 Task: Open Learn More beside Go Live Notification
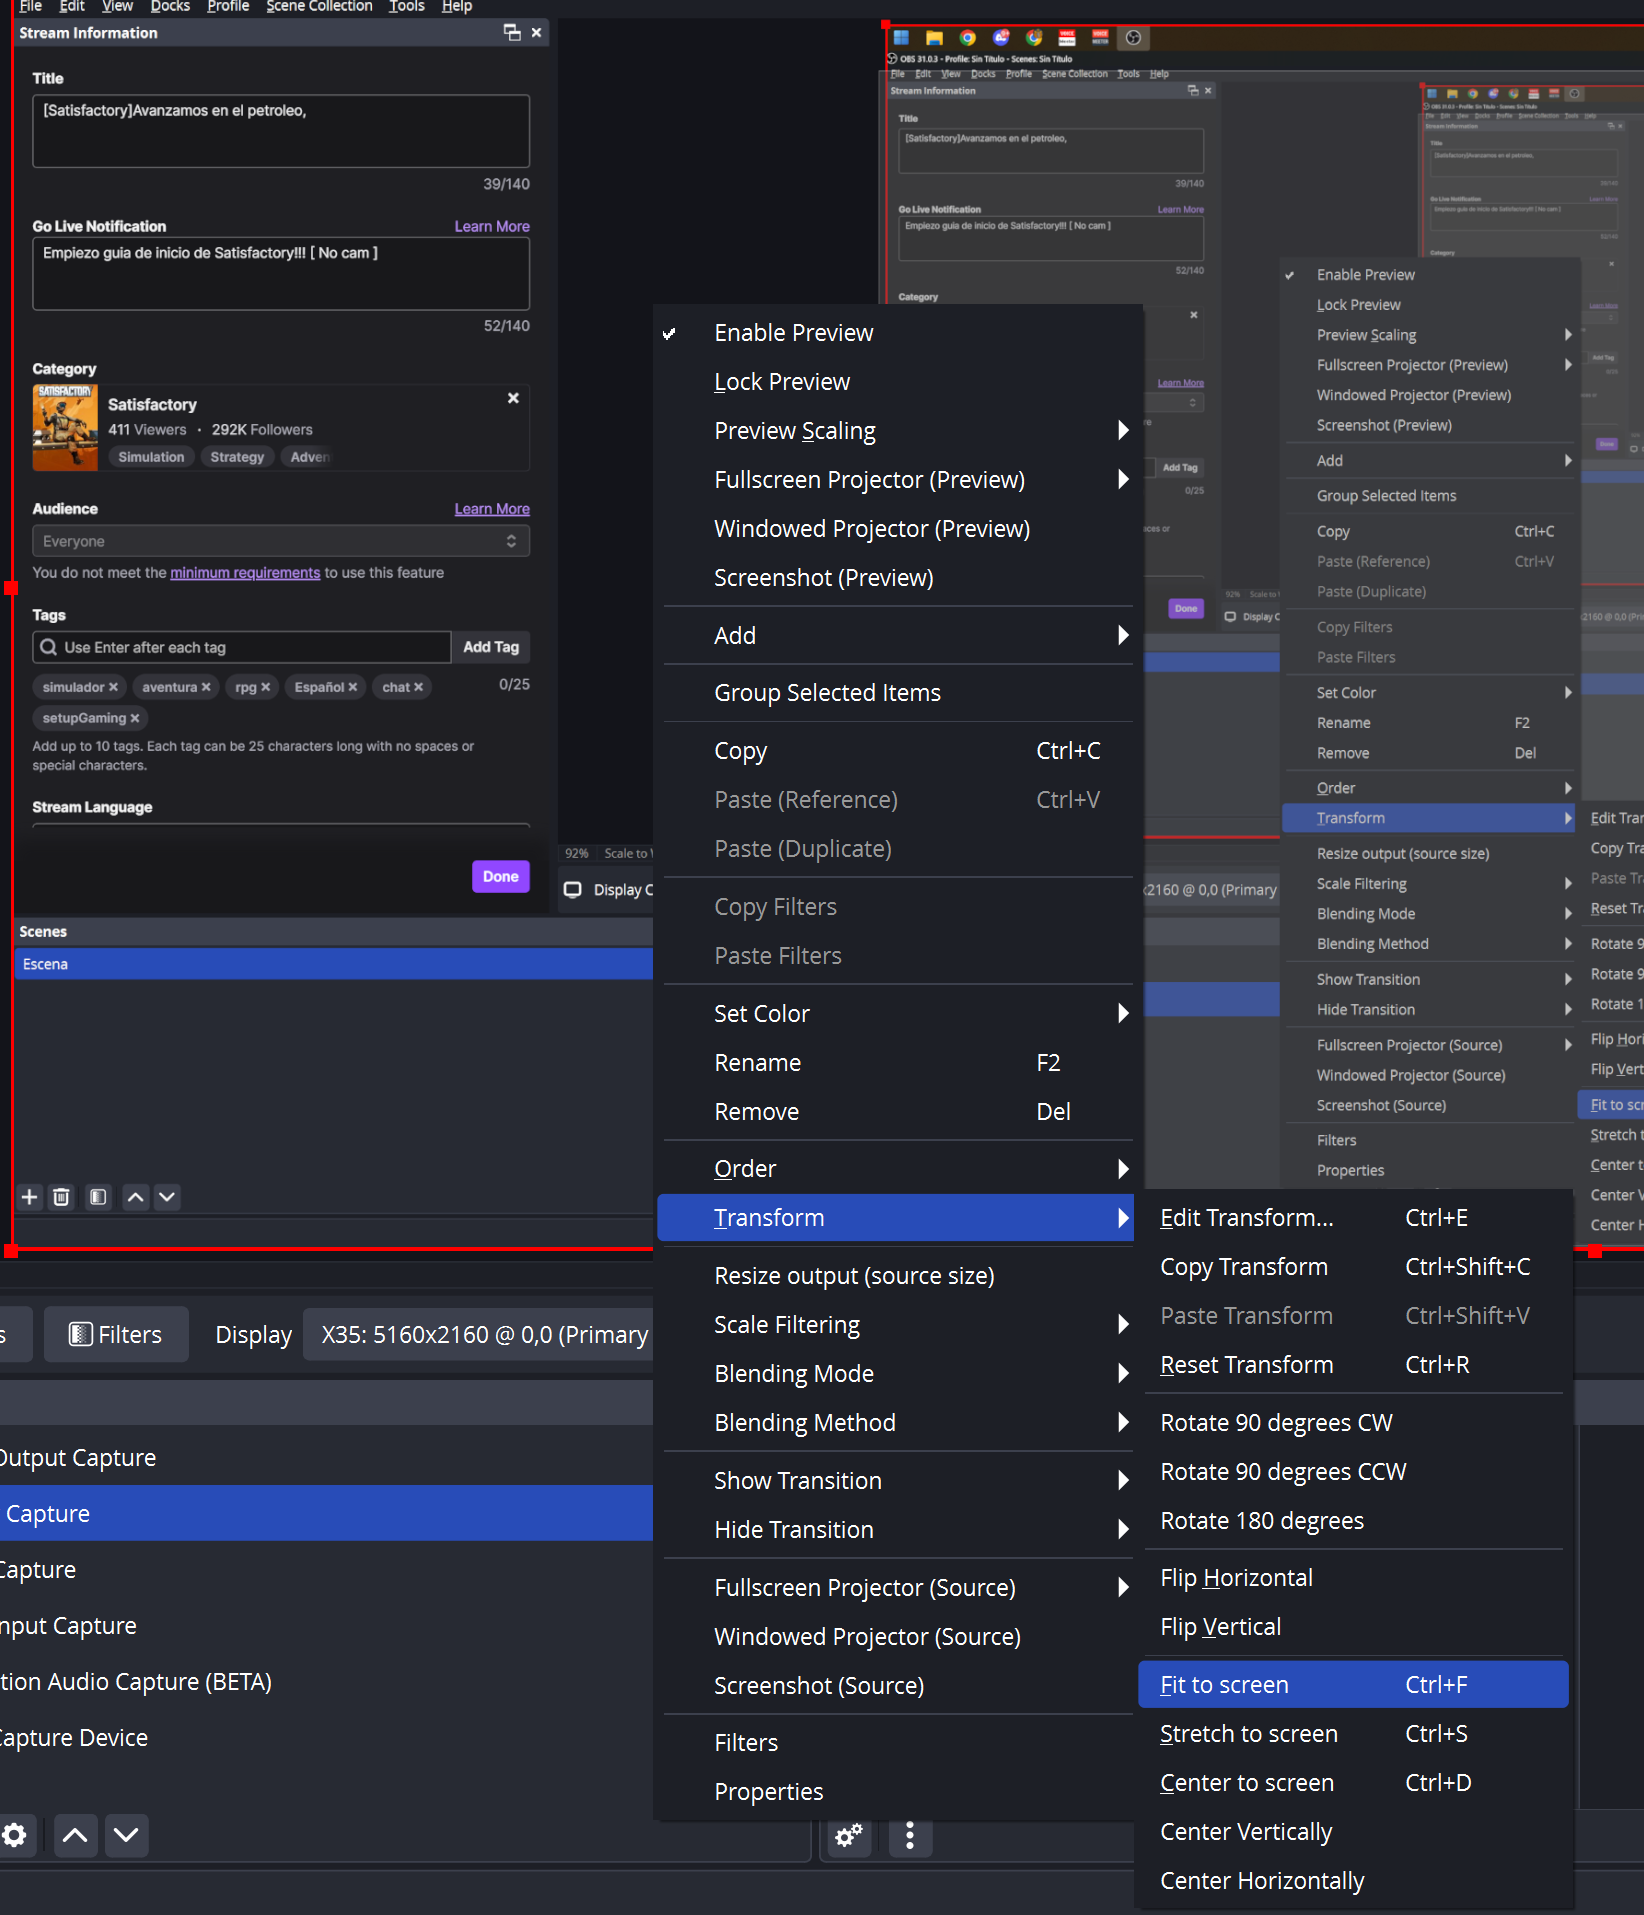(x=492, y=227)
